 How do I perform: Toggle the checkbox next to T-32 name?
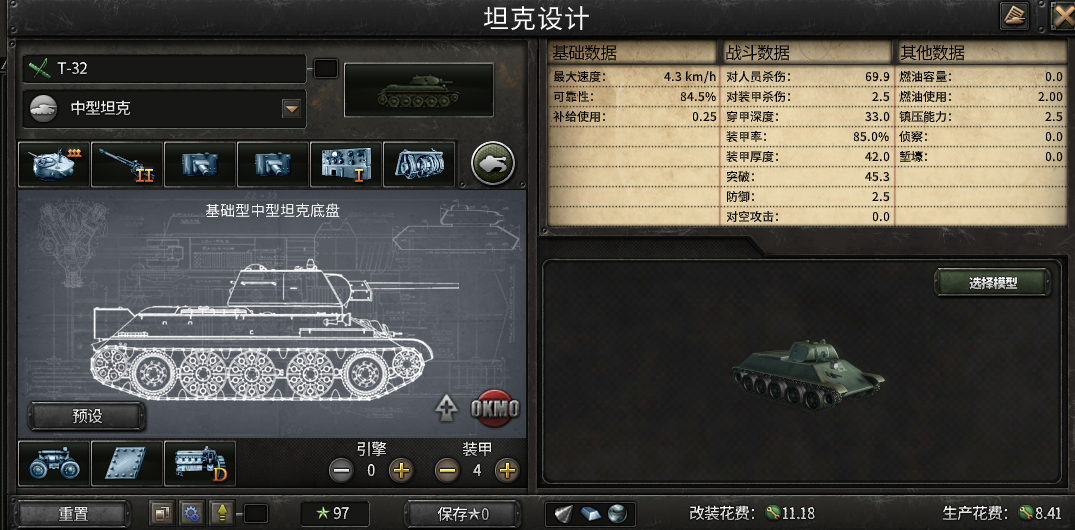326,69
